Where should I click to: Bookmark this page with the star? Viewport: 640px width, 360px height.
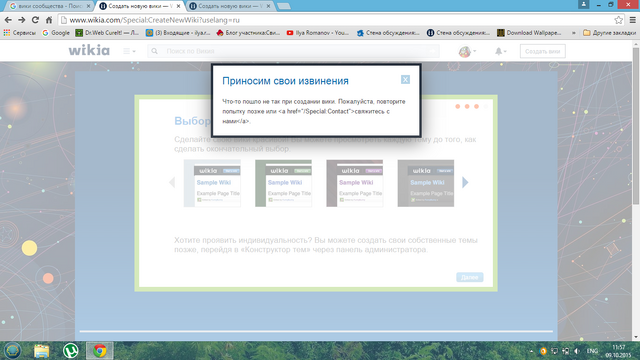click(618, 20)
